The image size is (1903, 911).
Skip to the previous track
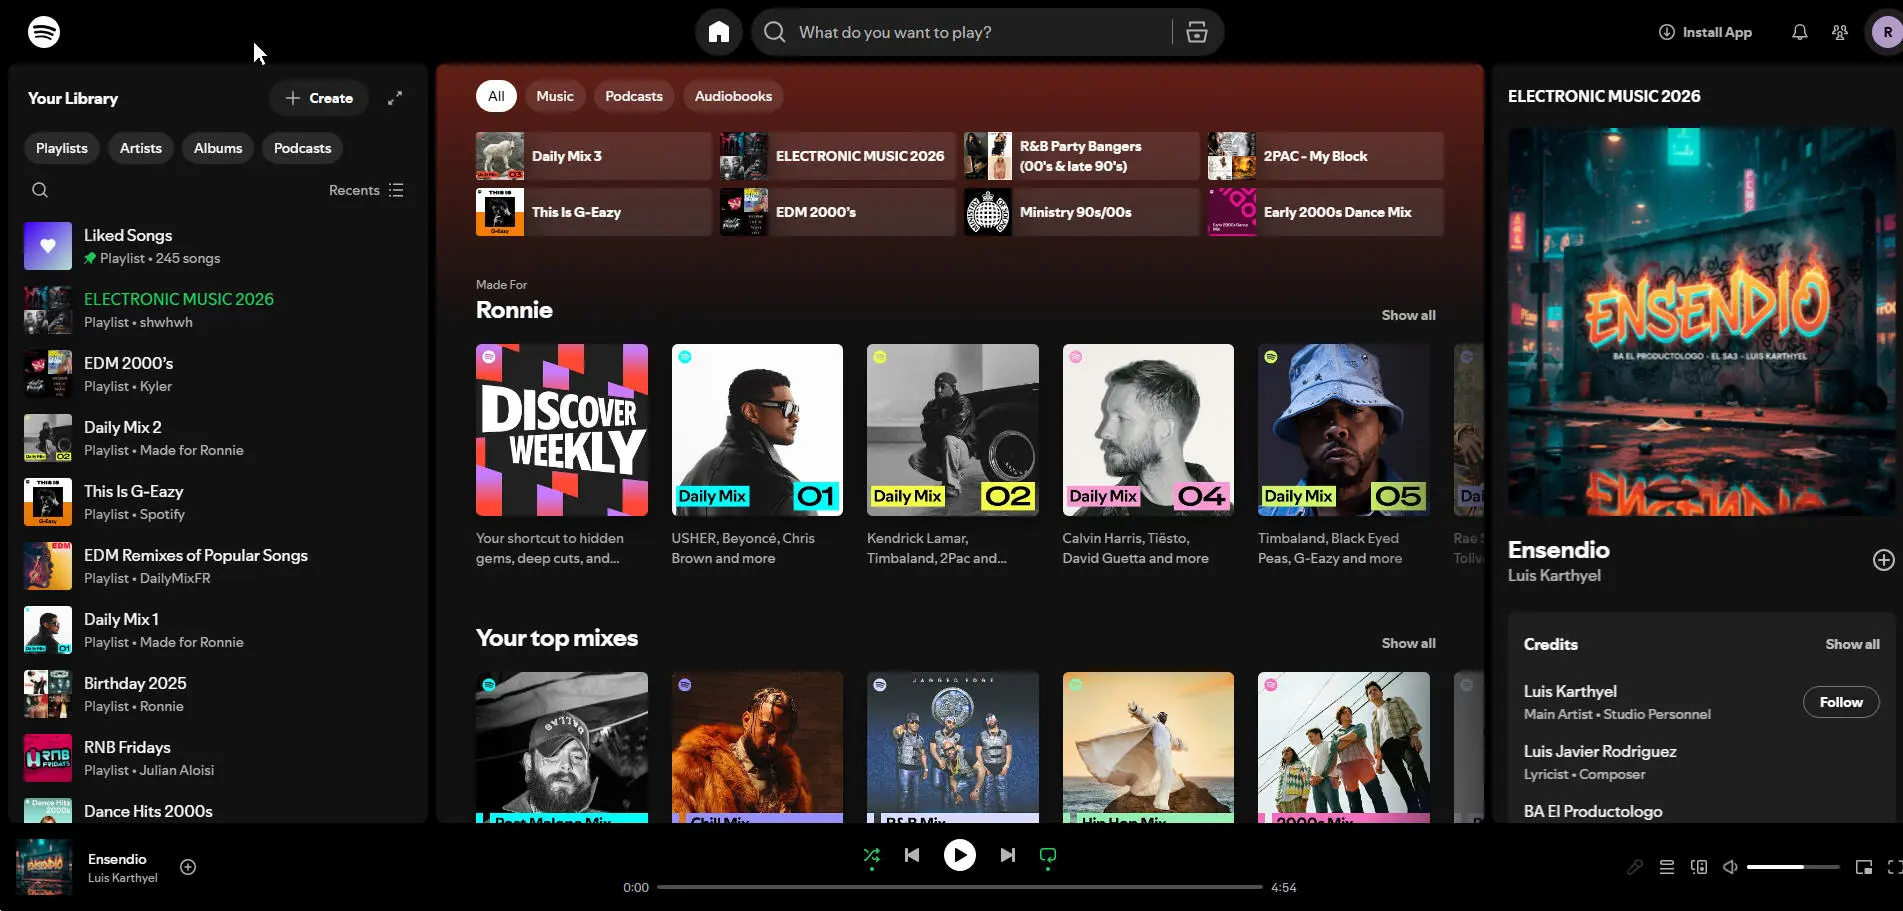click(x=912, y=855)
